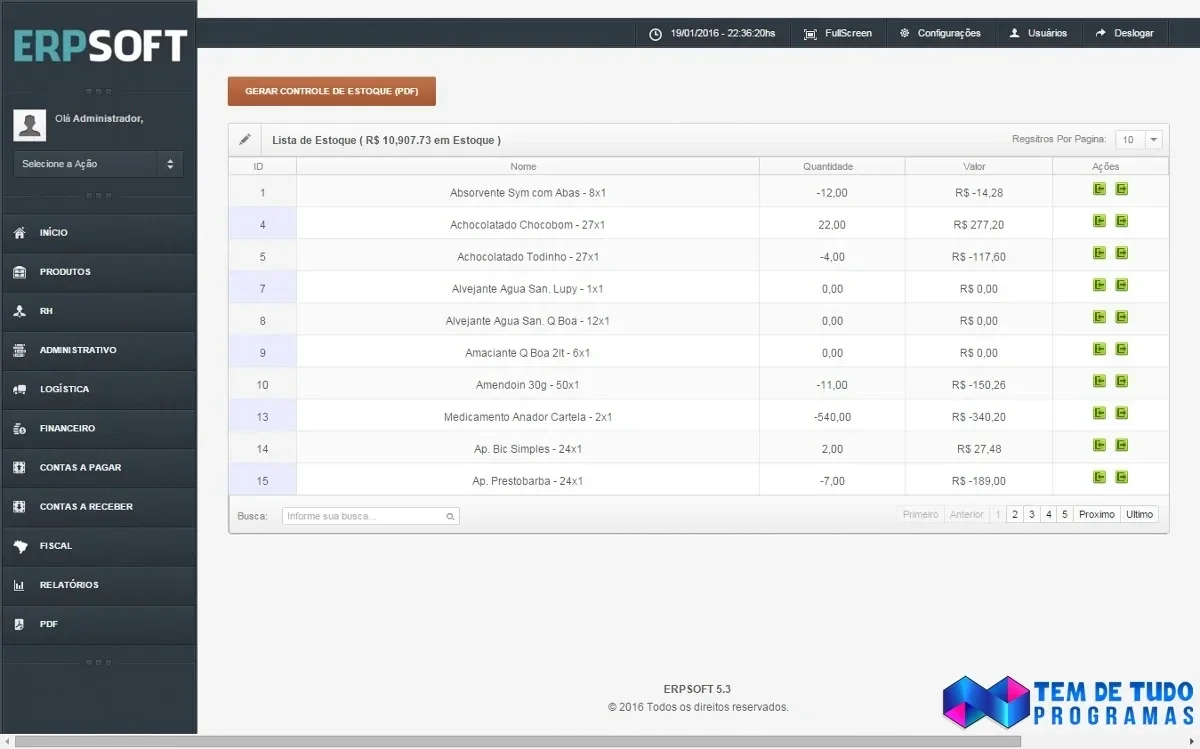Image resolution: width=1200 pixels, height=749 pixels.
Task: Click stock exit icon for Achocolatado Todinho row
Action: point(1121,253)
